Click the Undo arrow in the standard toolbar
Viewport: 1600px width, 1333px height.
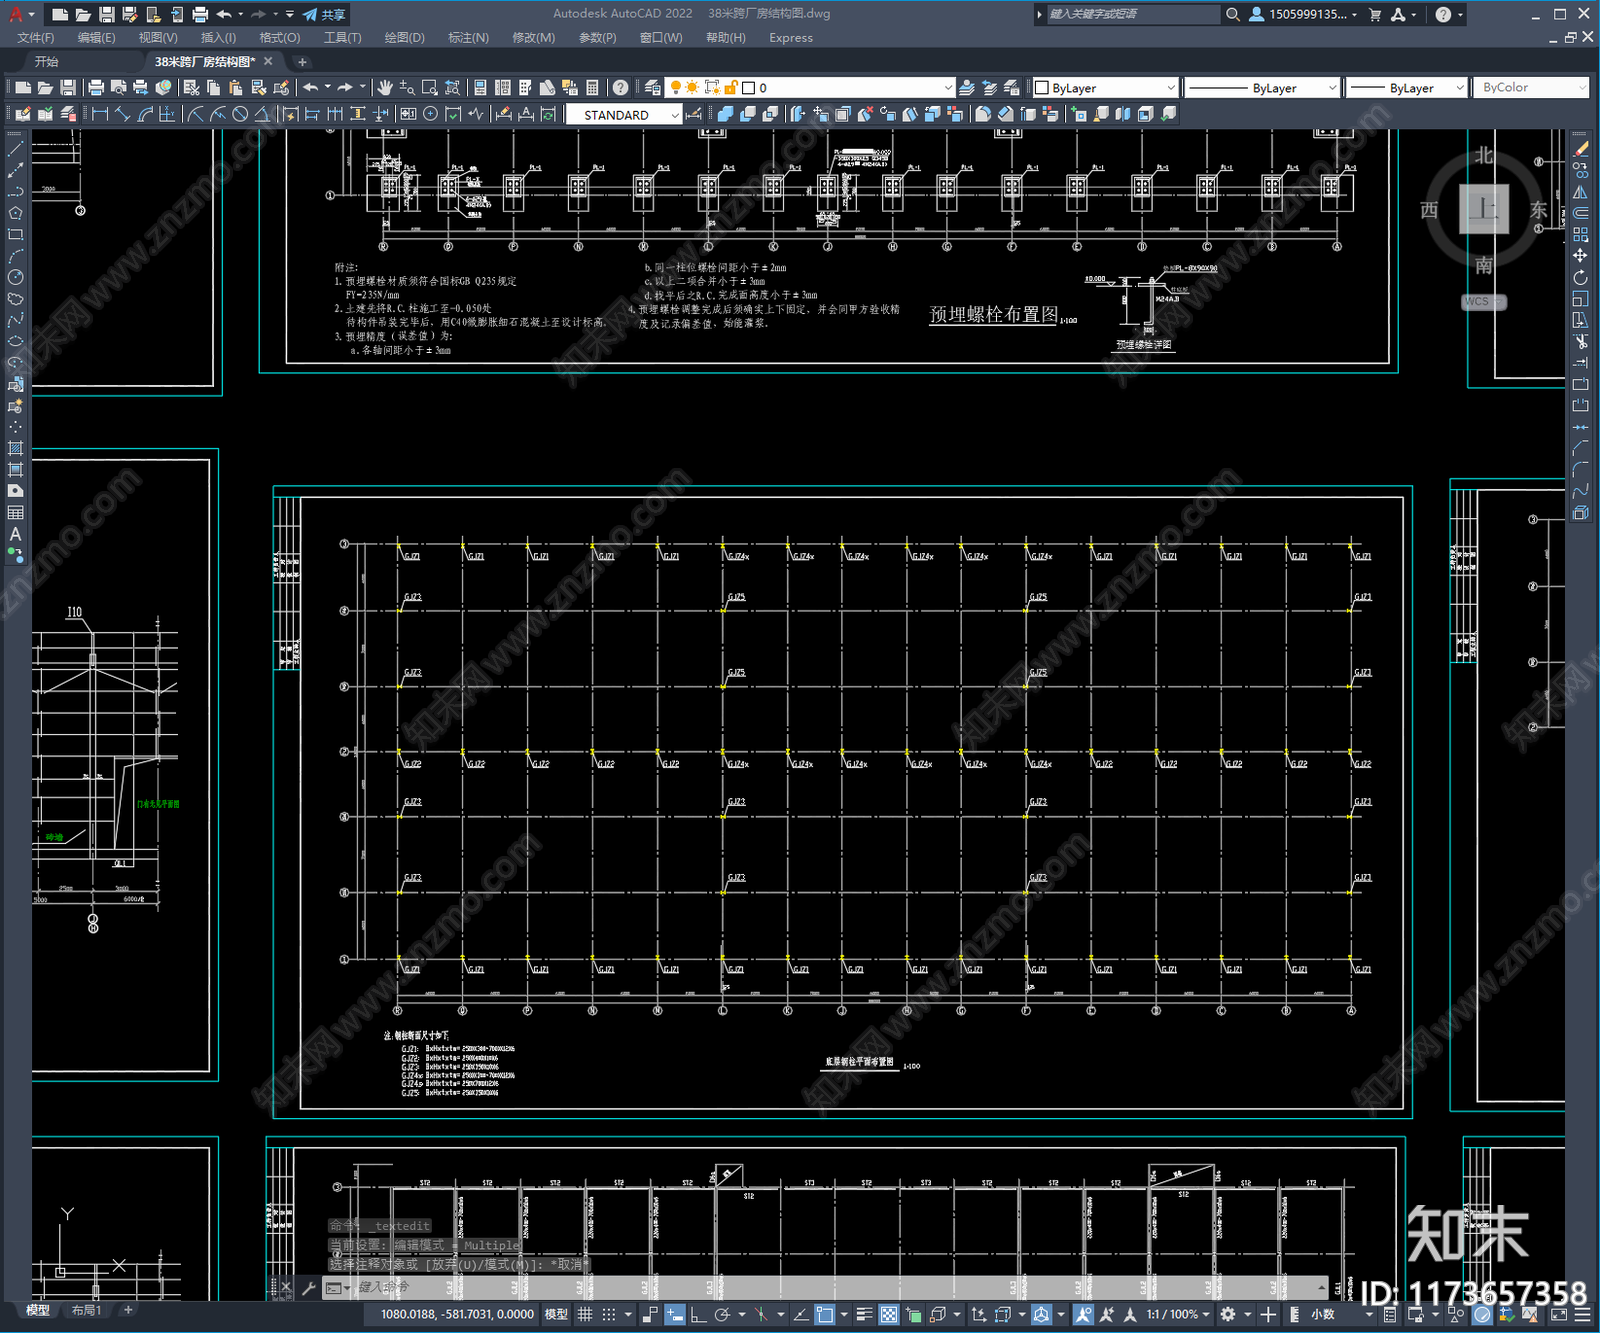(311, 88)
